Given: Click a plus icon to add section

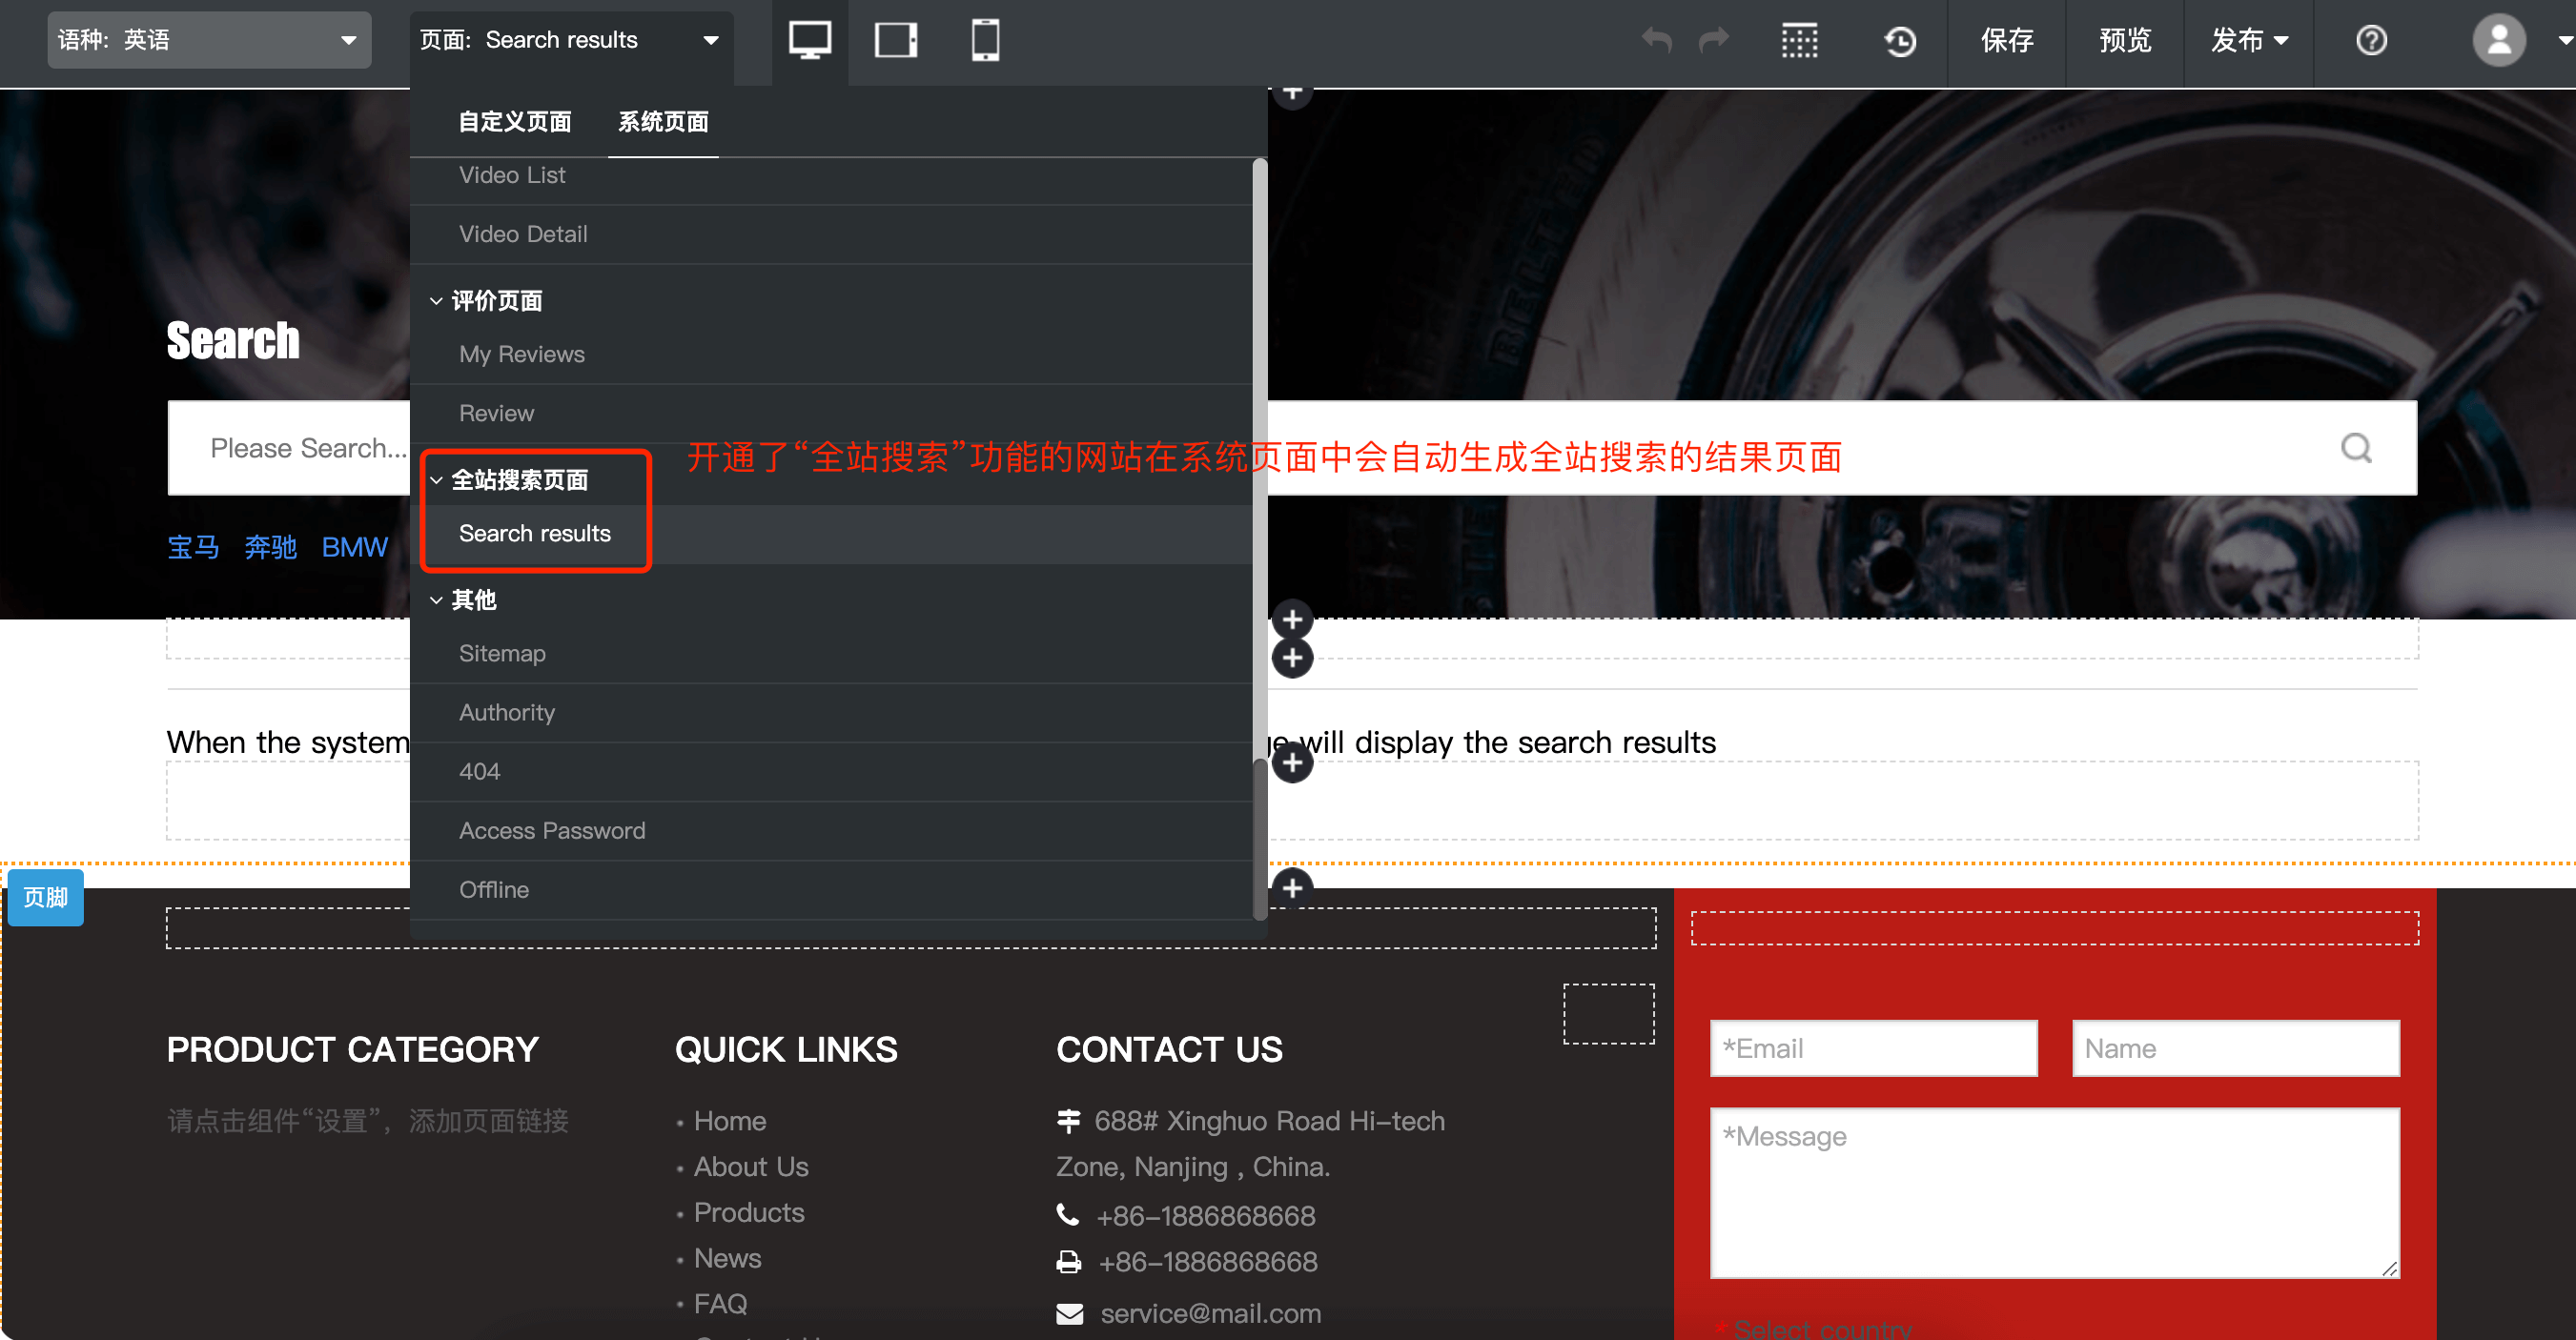Looking at the screenshot, I should (1292, 618).
